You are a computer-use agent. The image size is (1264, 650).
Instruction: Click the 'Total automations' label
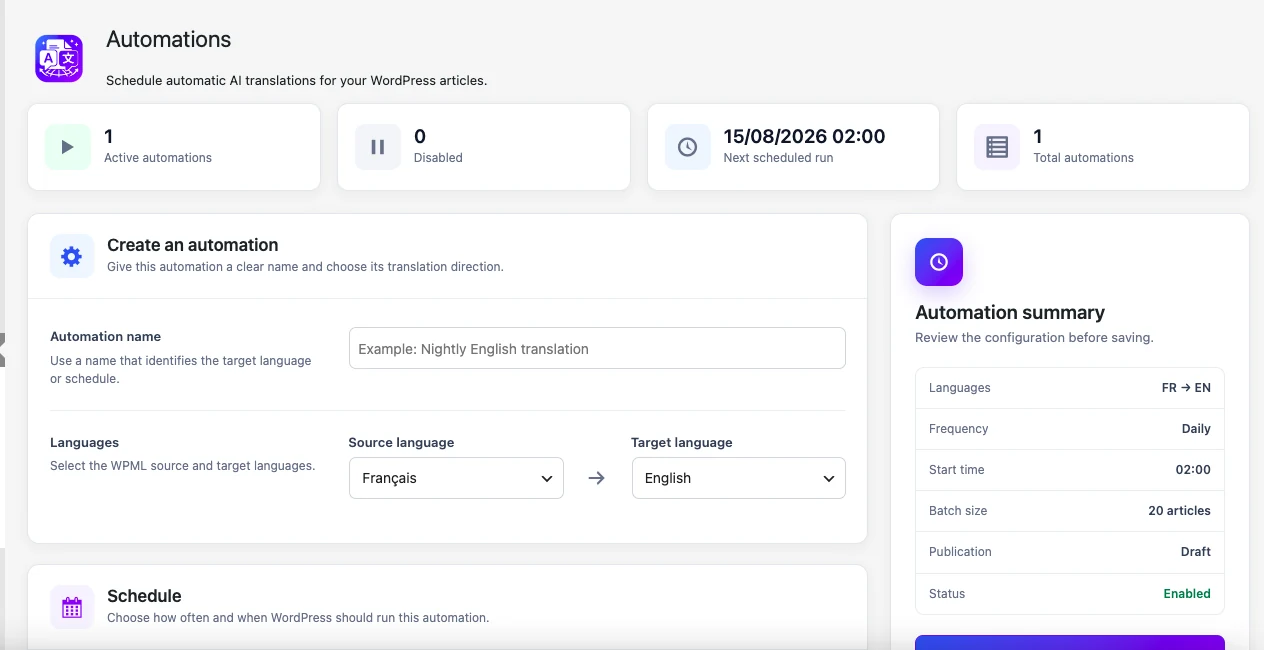pos(1083,157)
